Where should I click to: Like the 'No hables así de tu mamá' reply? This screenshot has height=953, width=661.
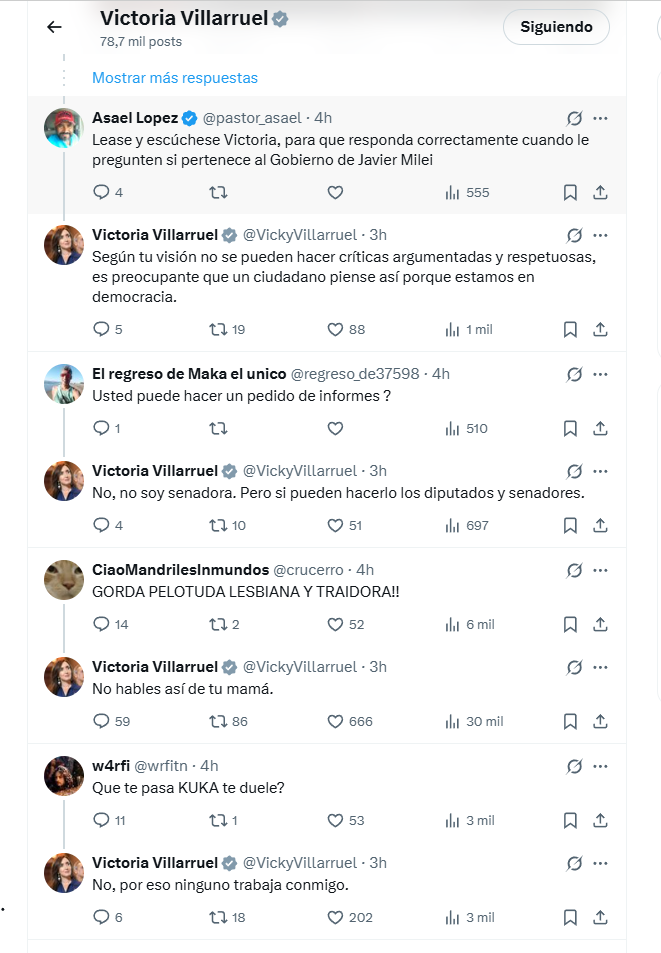coord(336,721)
